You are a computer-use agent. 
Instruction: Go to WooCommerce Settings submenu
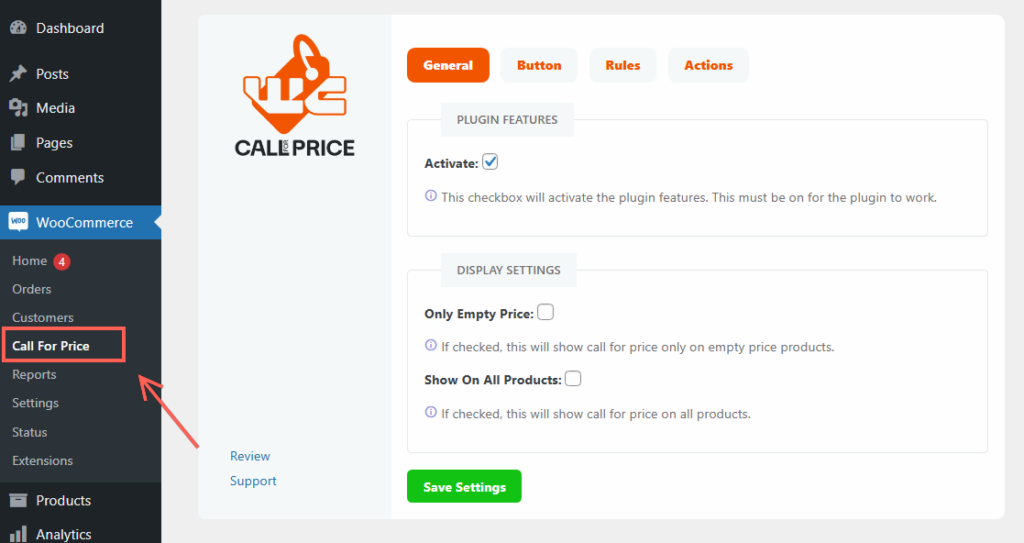35,403
